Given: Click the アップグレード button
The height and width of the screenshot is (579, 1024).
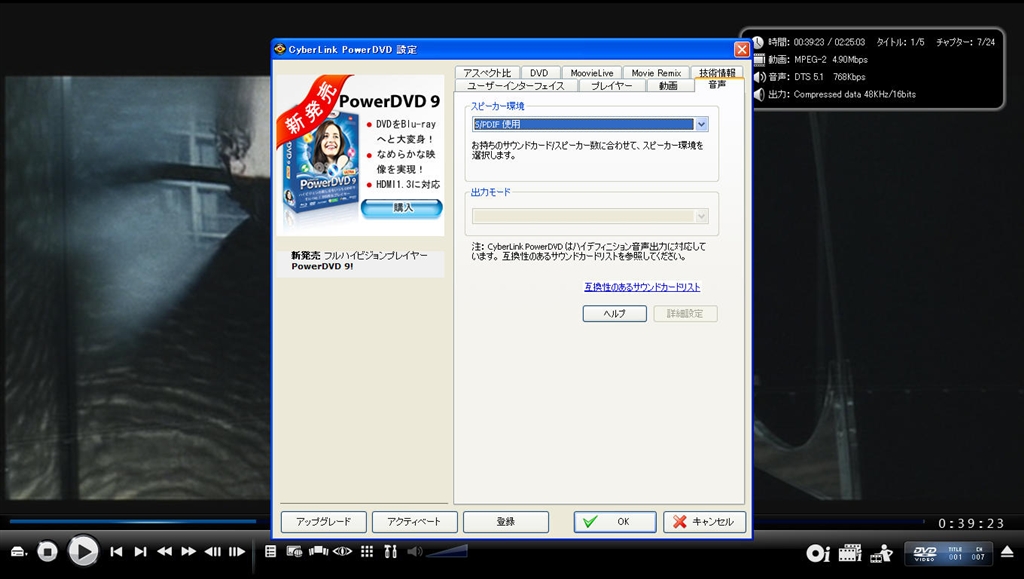Looking at the screenshot, I should click(323, 522).
